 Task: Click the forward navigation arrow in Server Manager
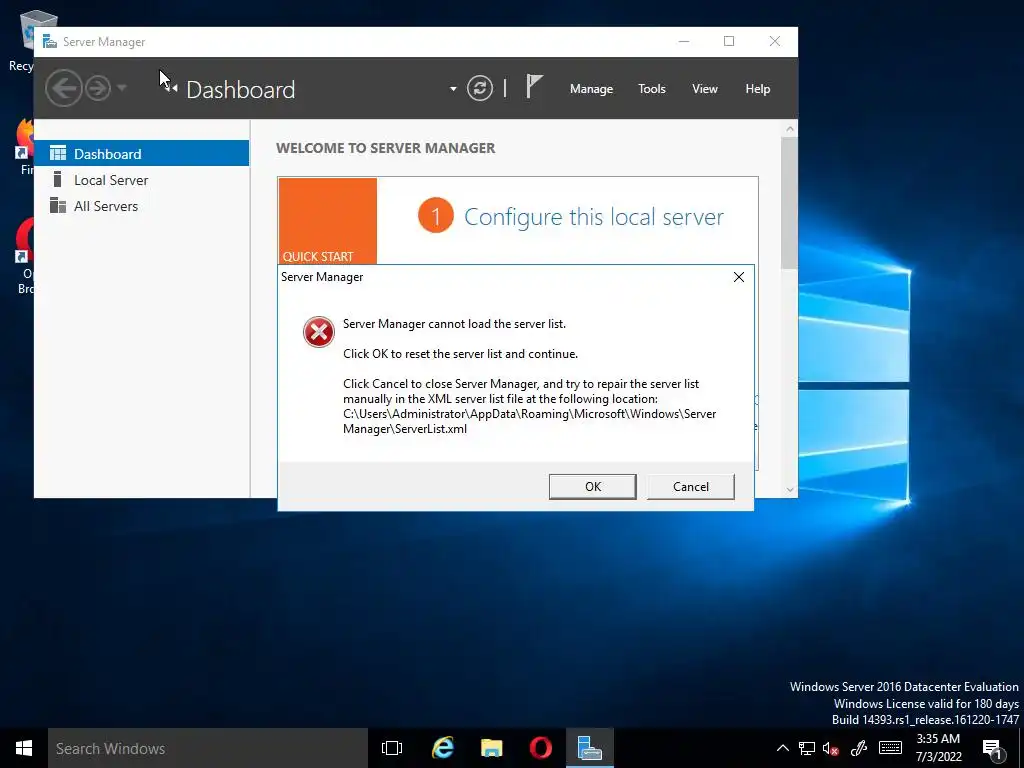click(x=98, y=88)
